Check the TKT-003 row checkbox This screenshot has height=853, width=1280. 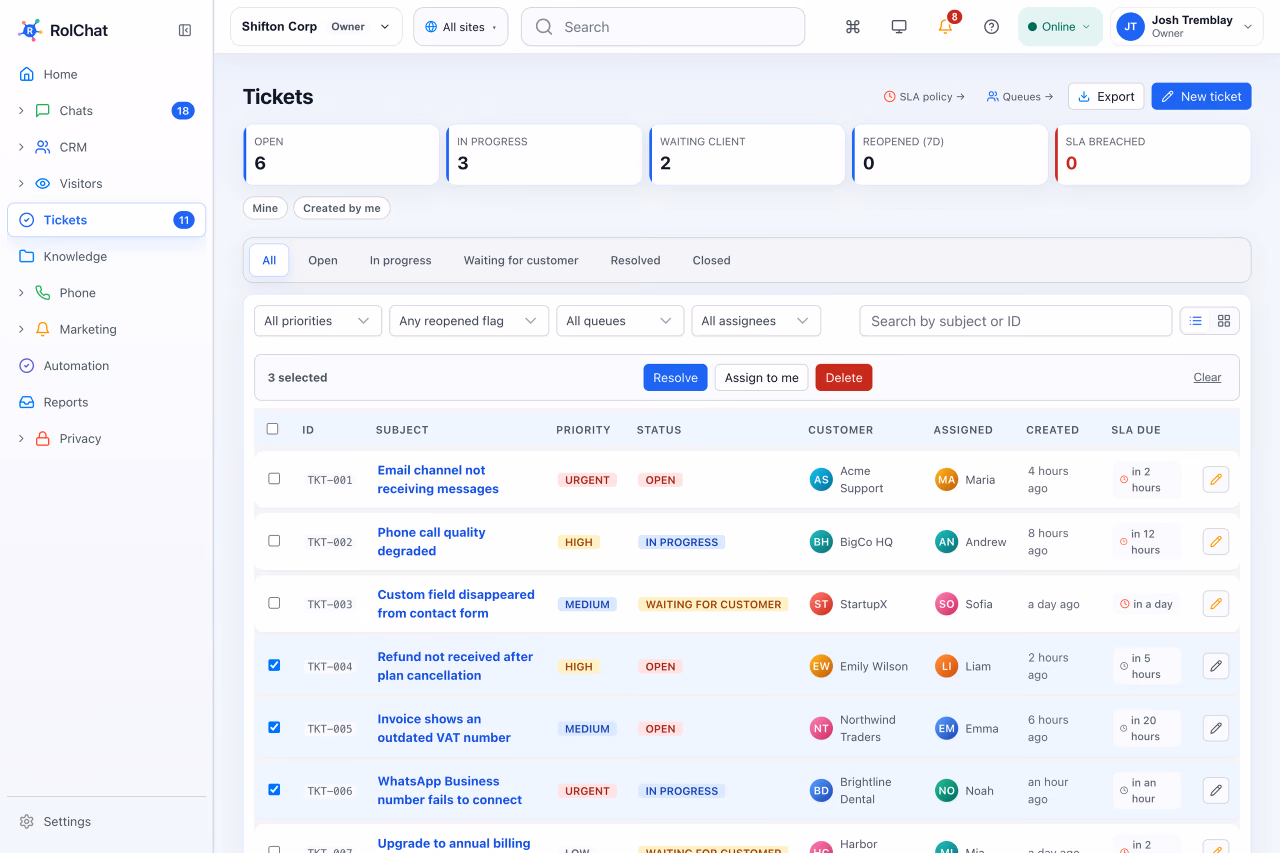pos(274,603)
